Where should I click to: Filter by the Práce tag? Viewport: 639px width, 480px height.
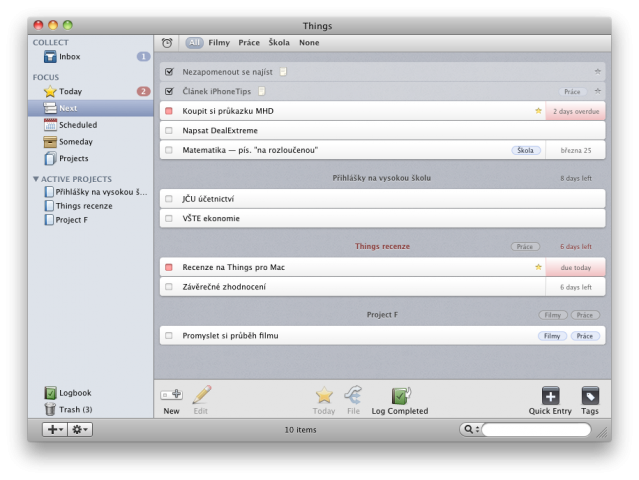pyautogui.click(x=249, y=42)
